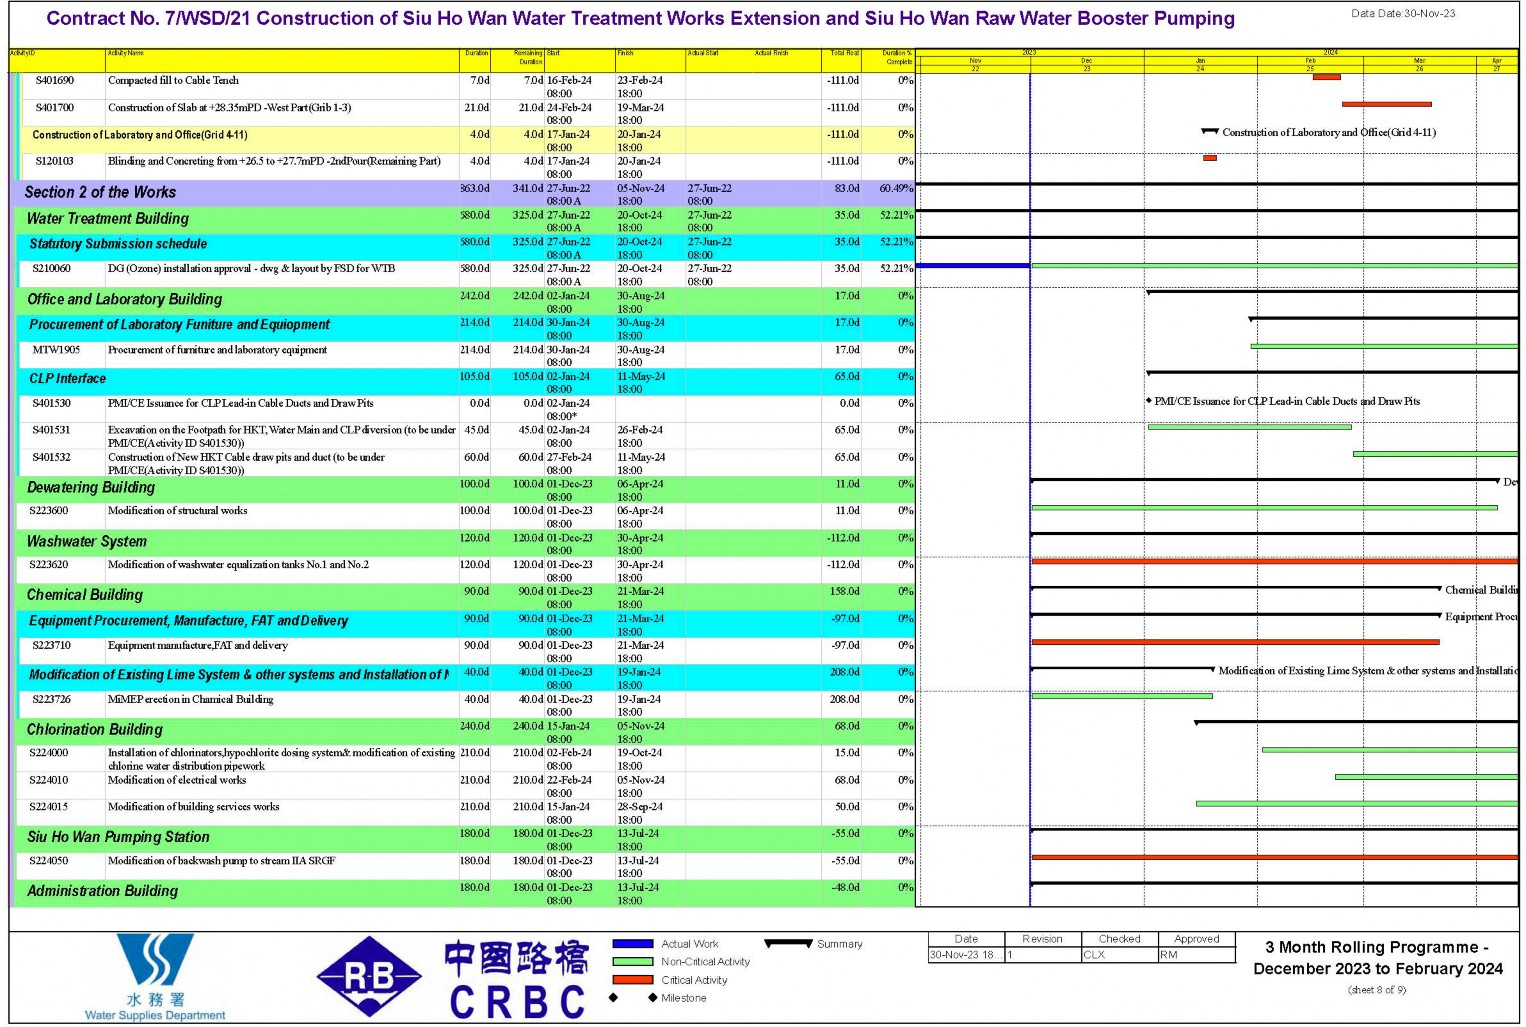Click the 'Data Date 30-Nov-23' label
1526x1027 pixels.
(x=1403, y=14)
